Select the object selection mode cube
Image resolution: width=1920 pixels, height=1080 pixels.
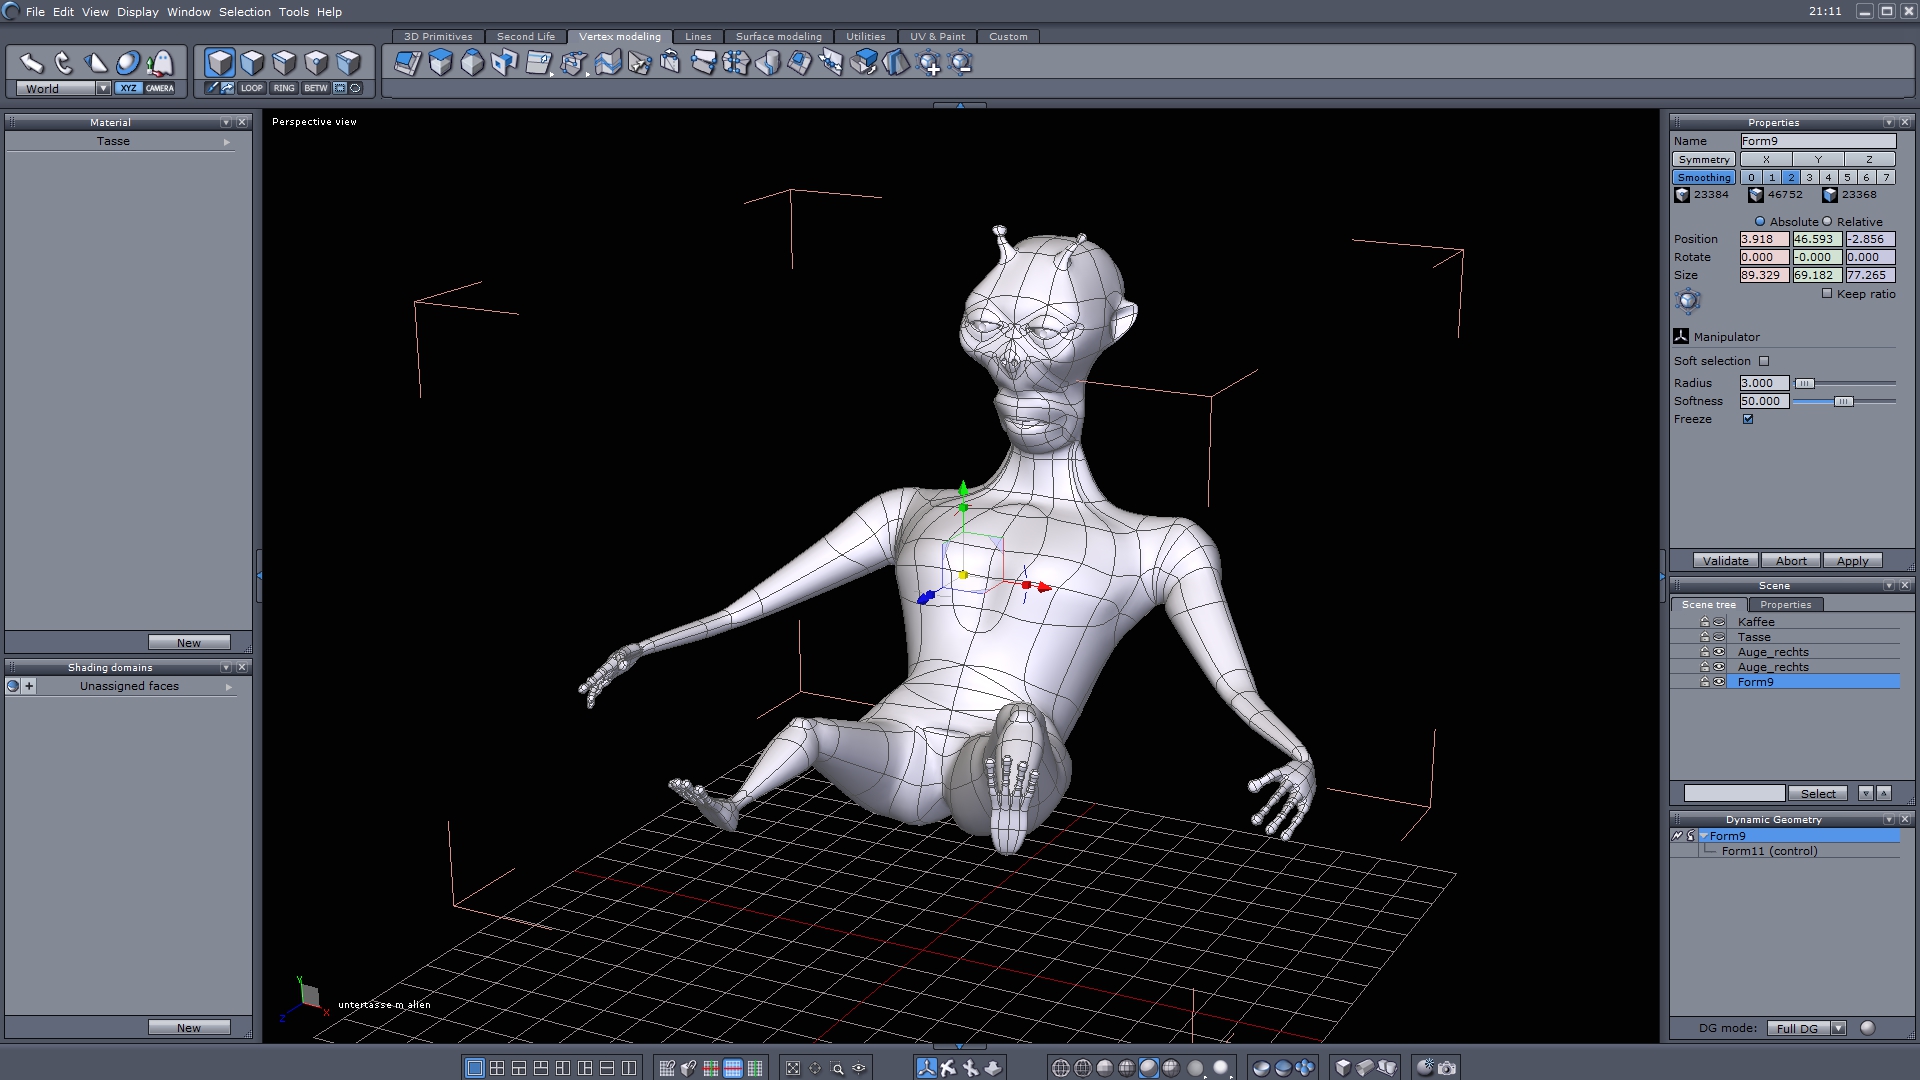[220, 63]
